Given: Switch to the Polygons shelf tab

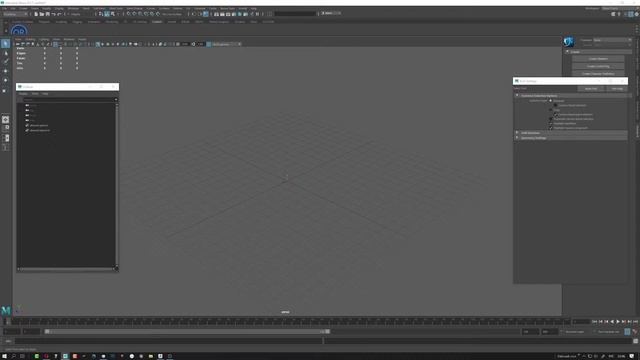Looking at the screenshot, I should point(44,22).
